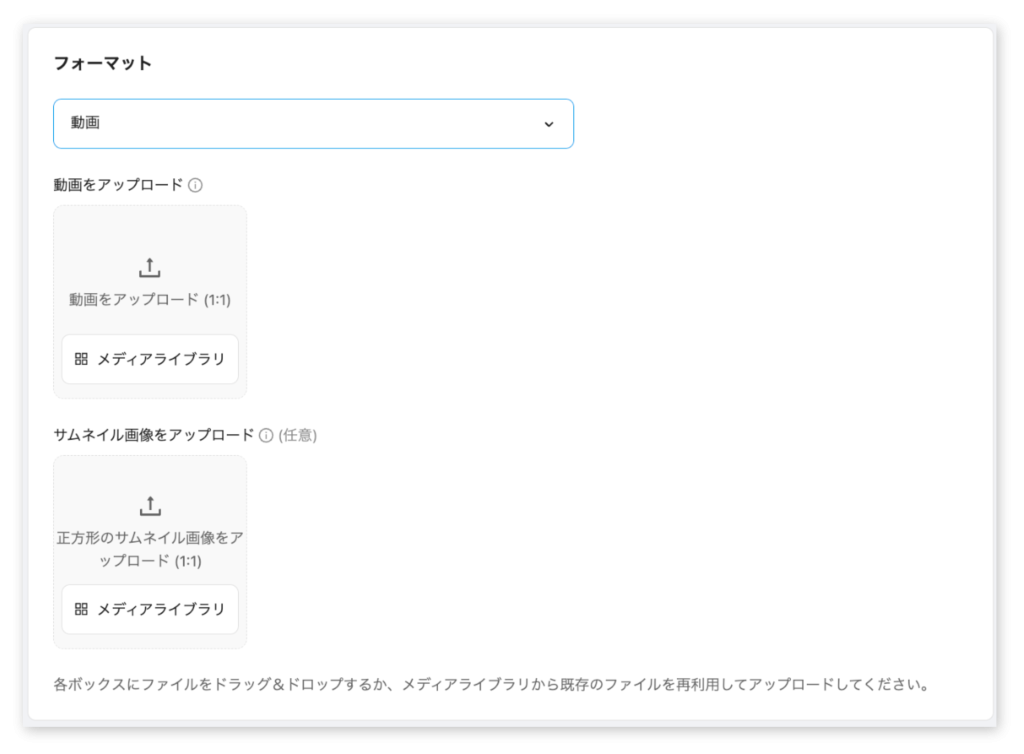The width and height of the screenshot is (1024, 754).
Task: Click 正方形のサムネイル画像をアップロード text in drop zone
Action: click(x=150, y=549)
